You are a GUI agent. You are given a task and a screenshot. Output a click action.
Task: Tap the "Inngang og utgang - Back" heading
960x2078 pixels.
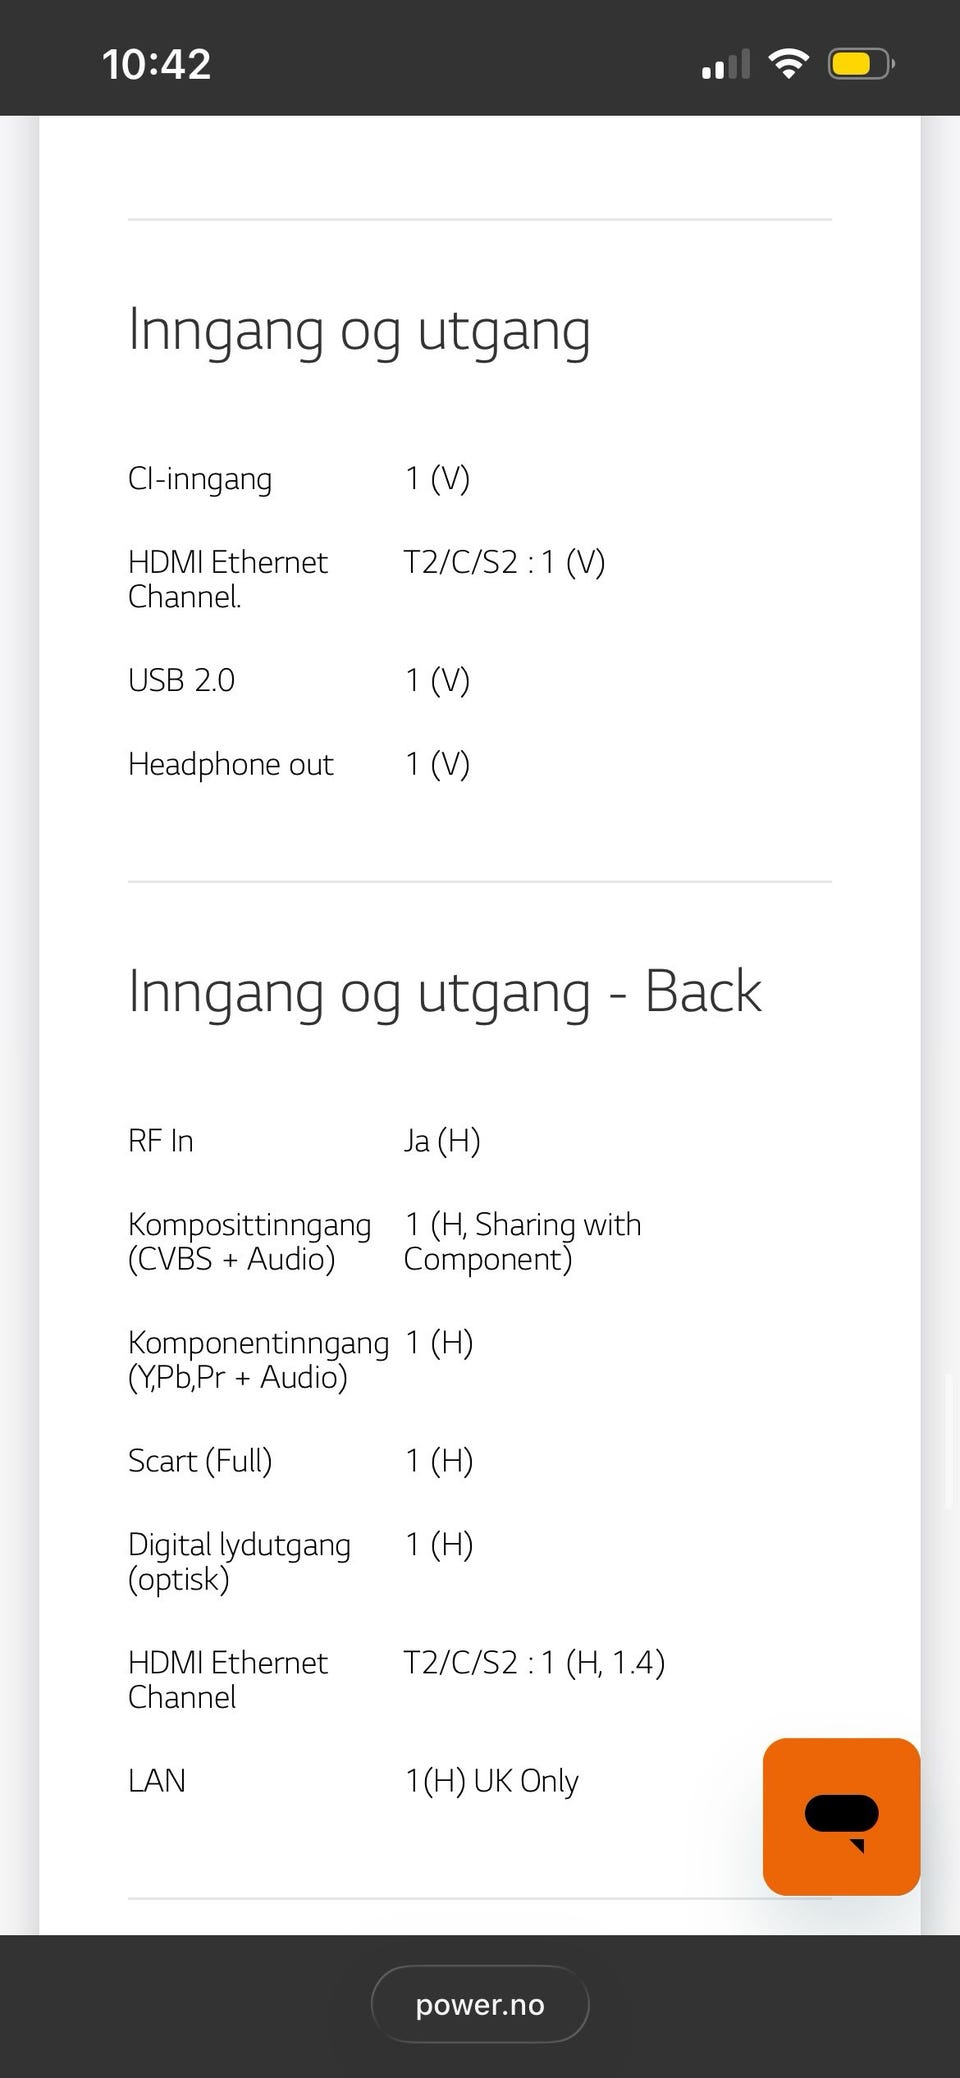(x=445, y=992)
